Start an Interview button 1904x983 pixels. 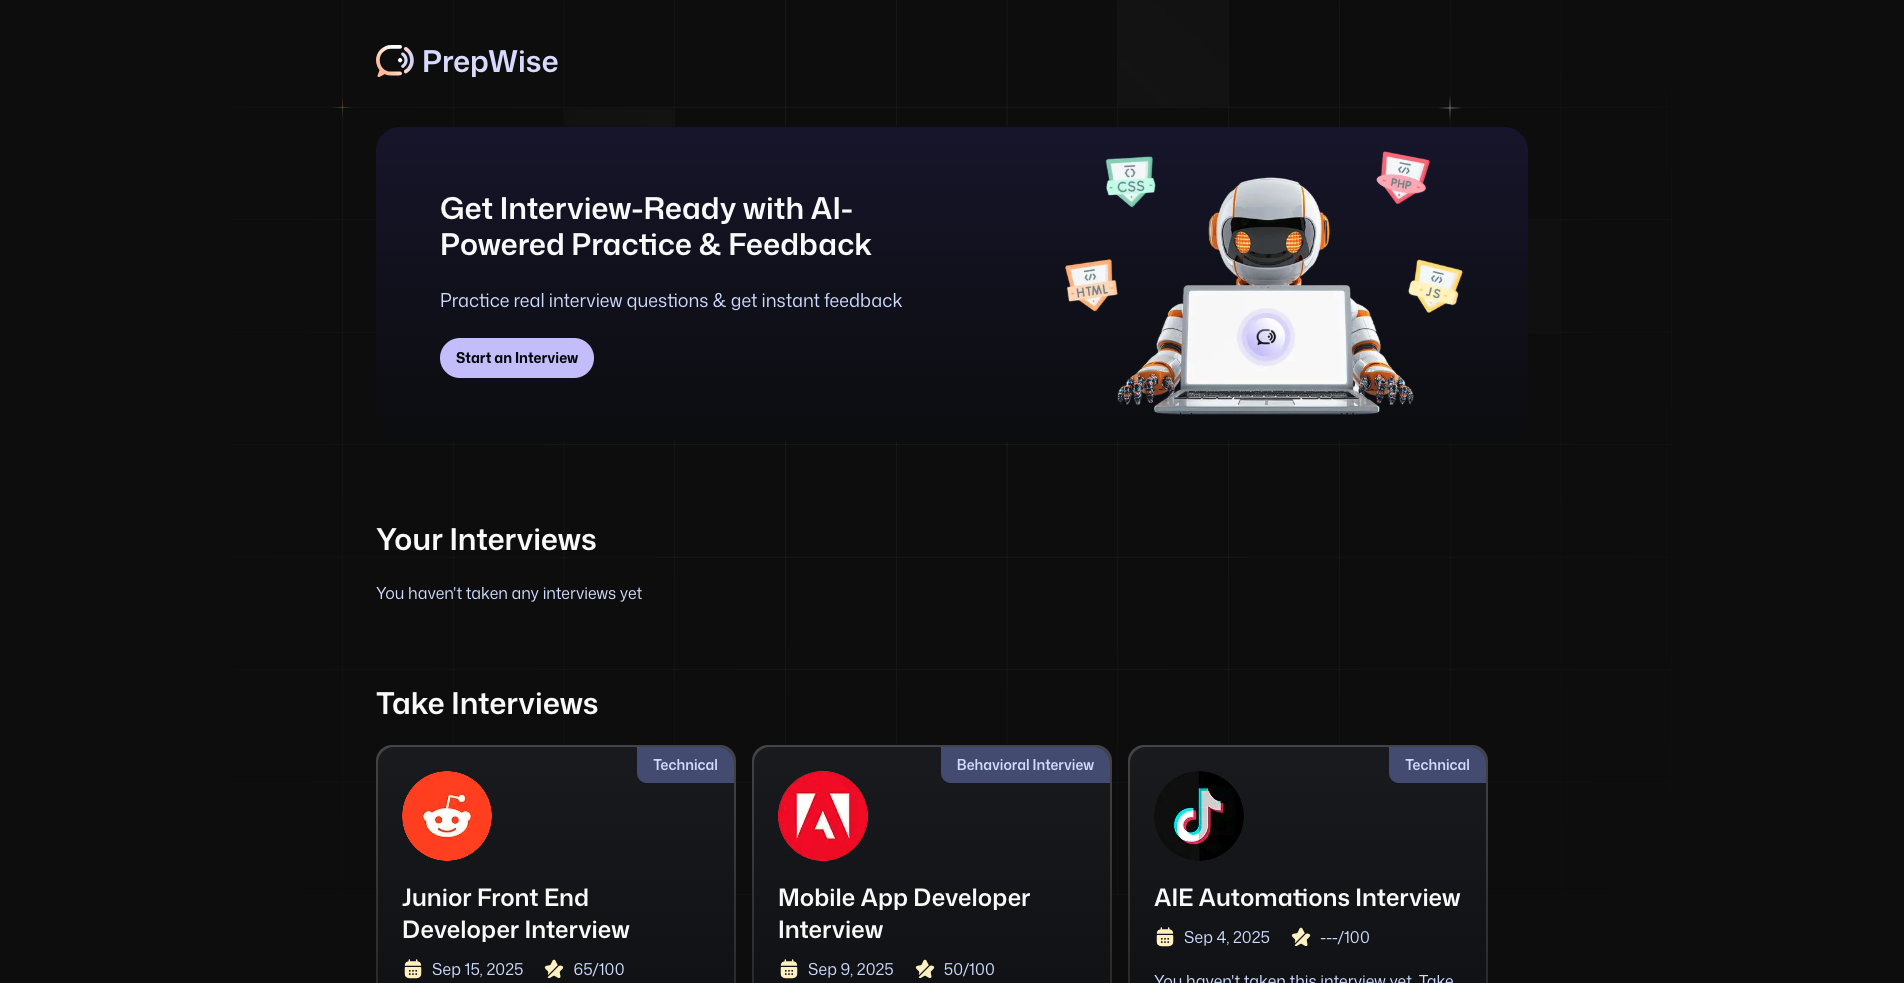[517, 358]
